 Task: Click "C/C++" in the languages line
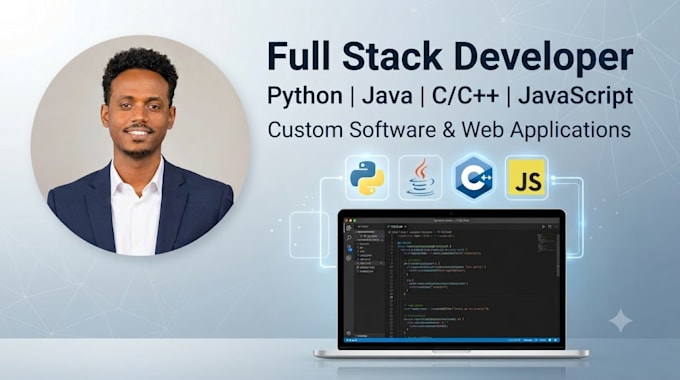coord(465,95)
